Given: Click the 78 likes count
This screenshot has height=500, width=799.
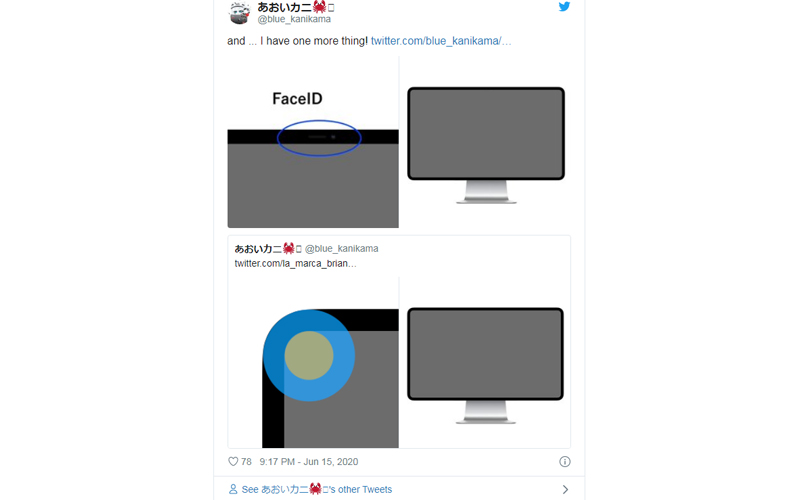Looking at the screenshot, I should click(246, 461).
